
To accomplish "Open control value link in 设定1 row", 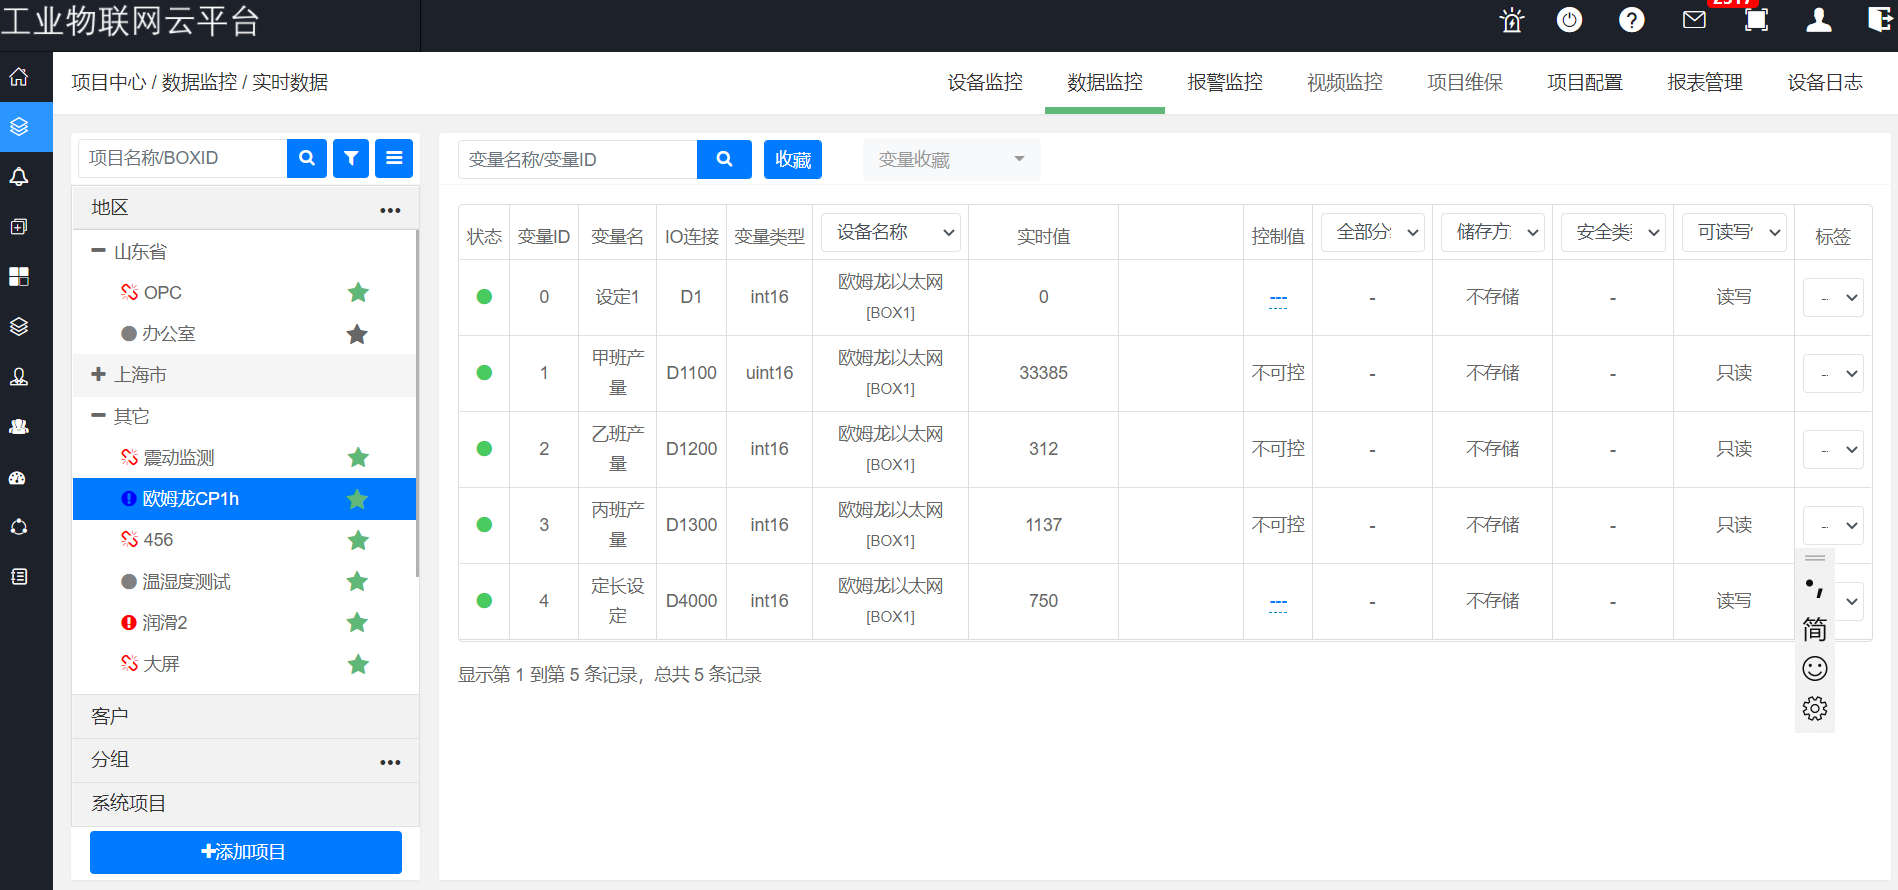I will pyautogui.click(x=1278, y=298).
